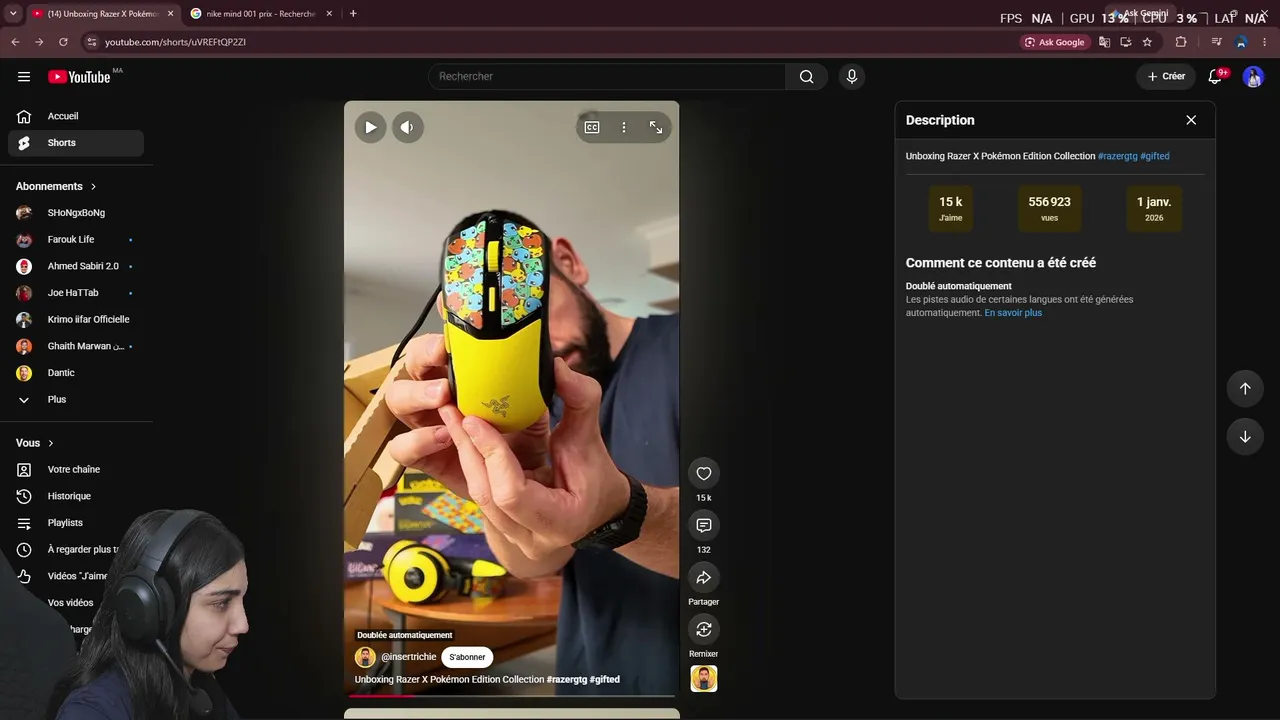
Task: Open the tab search dropdown
Action: point(12,14)
